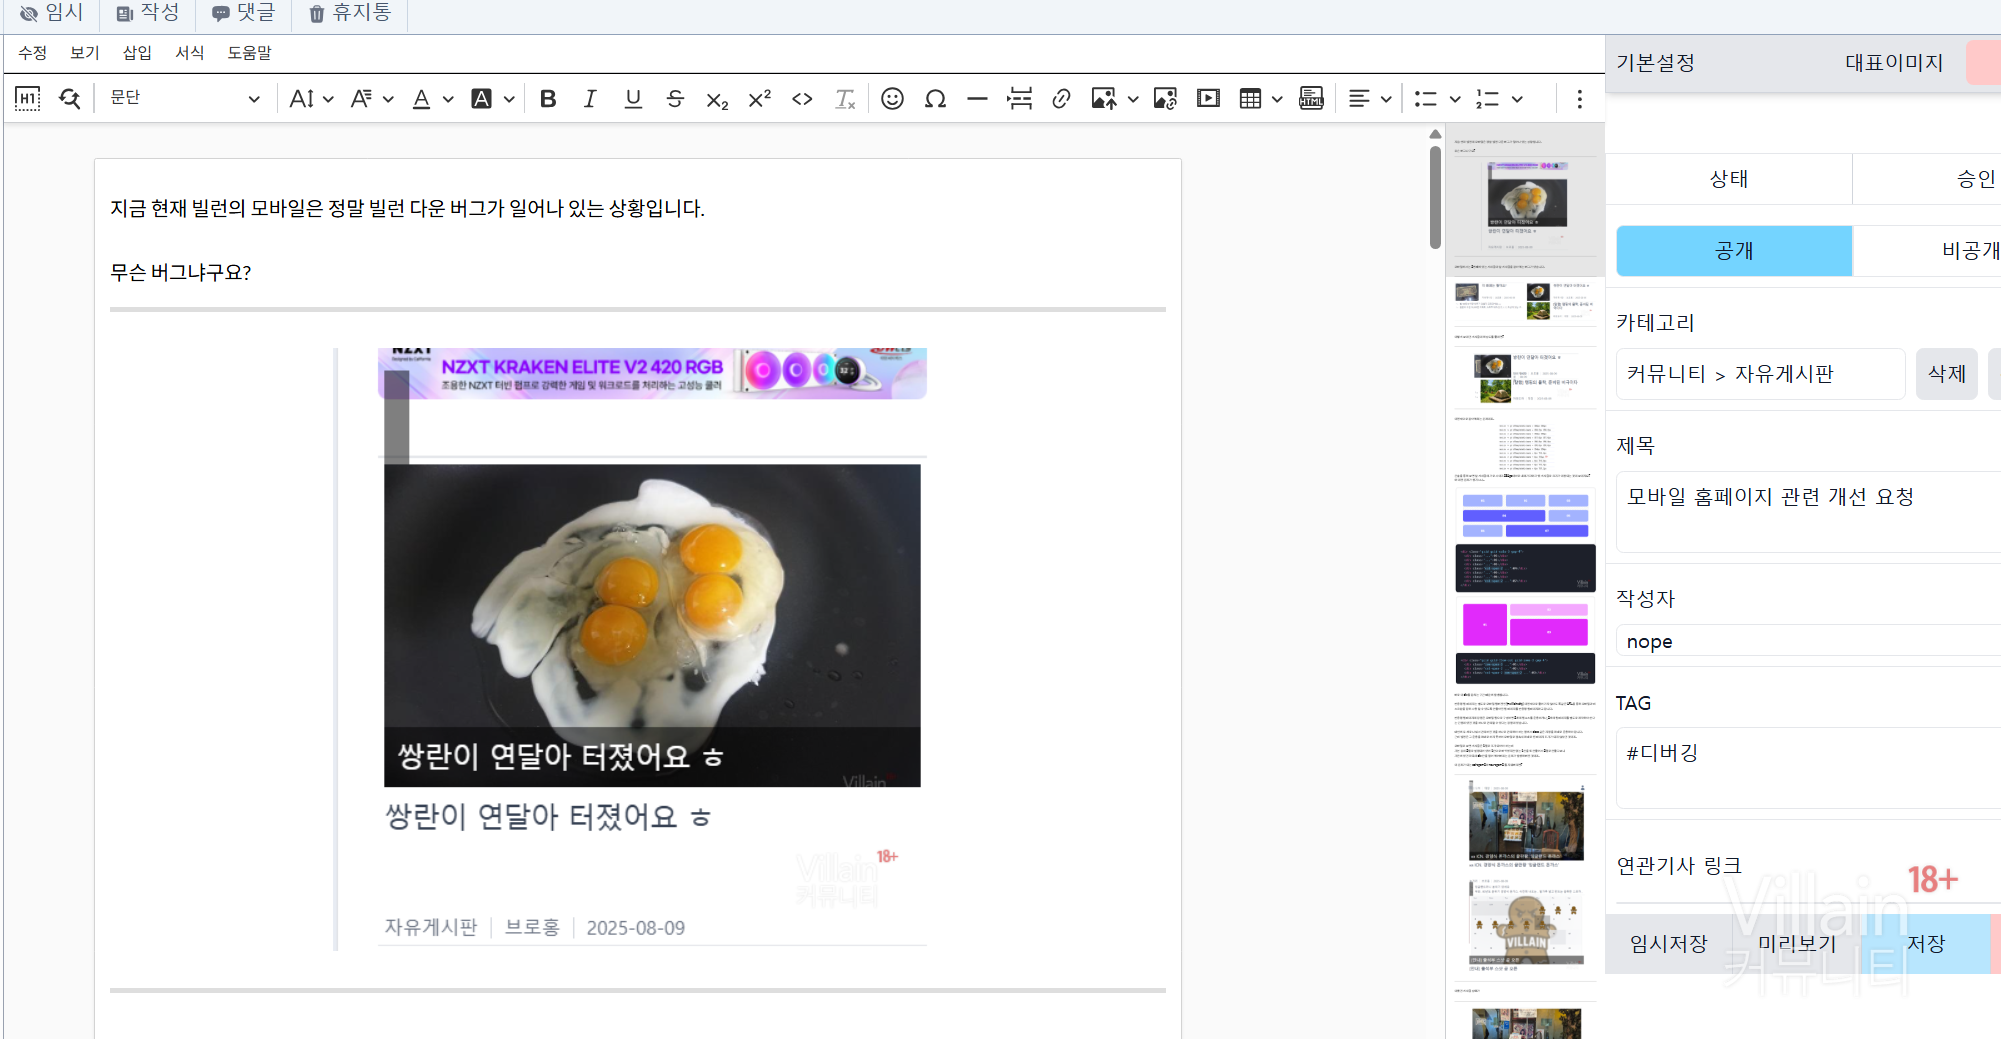
Task: Expand the insert table dropdown arrow
Action: click(1277, 99)
